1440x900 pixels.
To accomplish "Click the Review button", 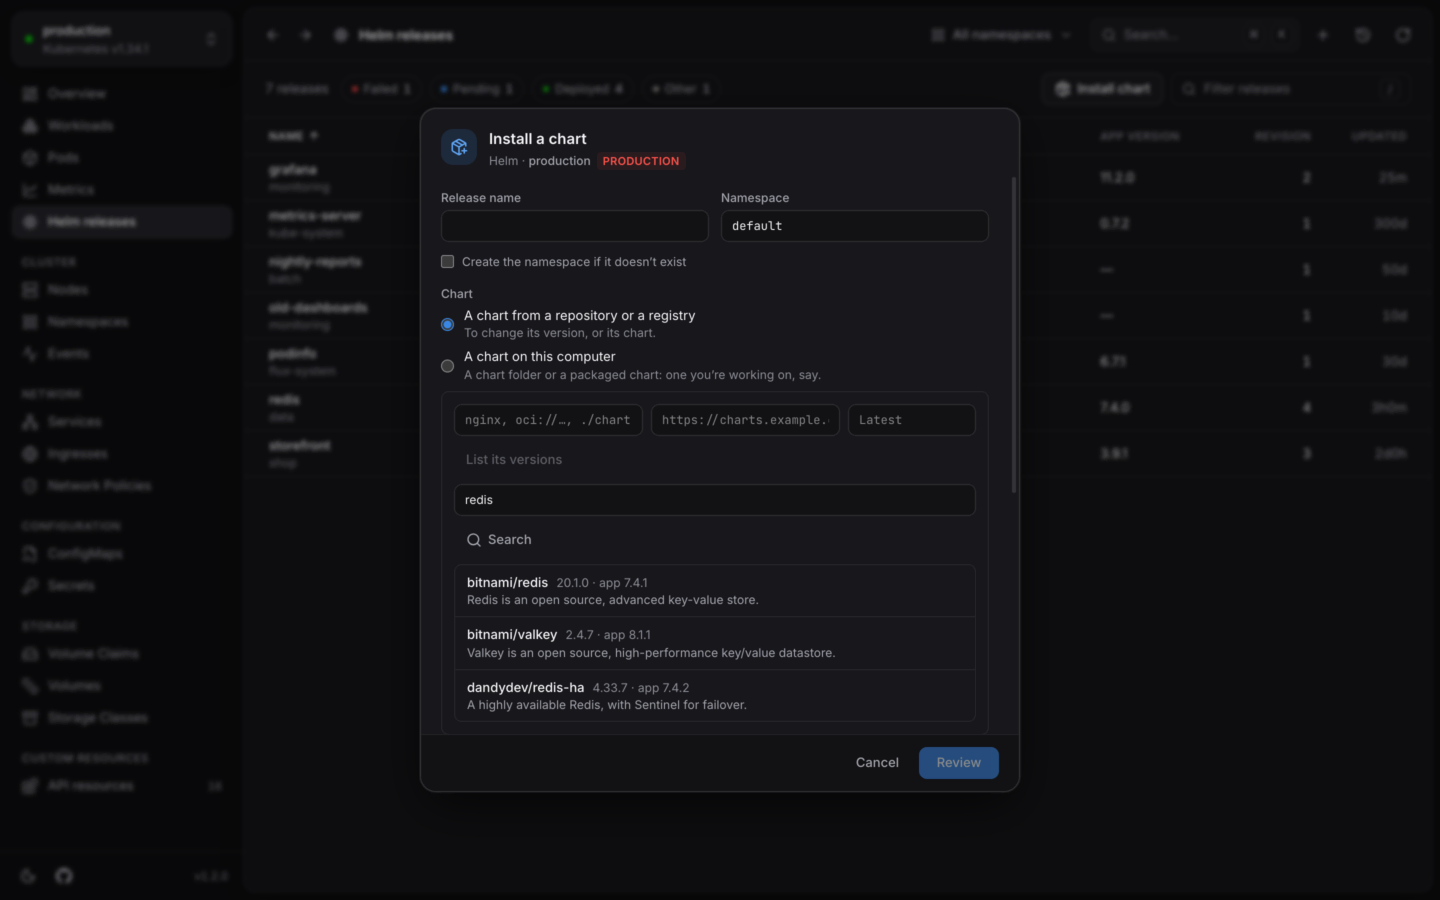I will pyautogui.click(x=958, y=763).
